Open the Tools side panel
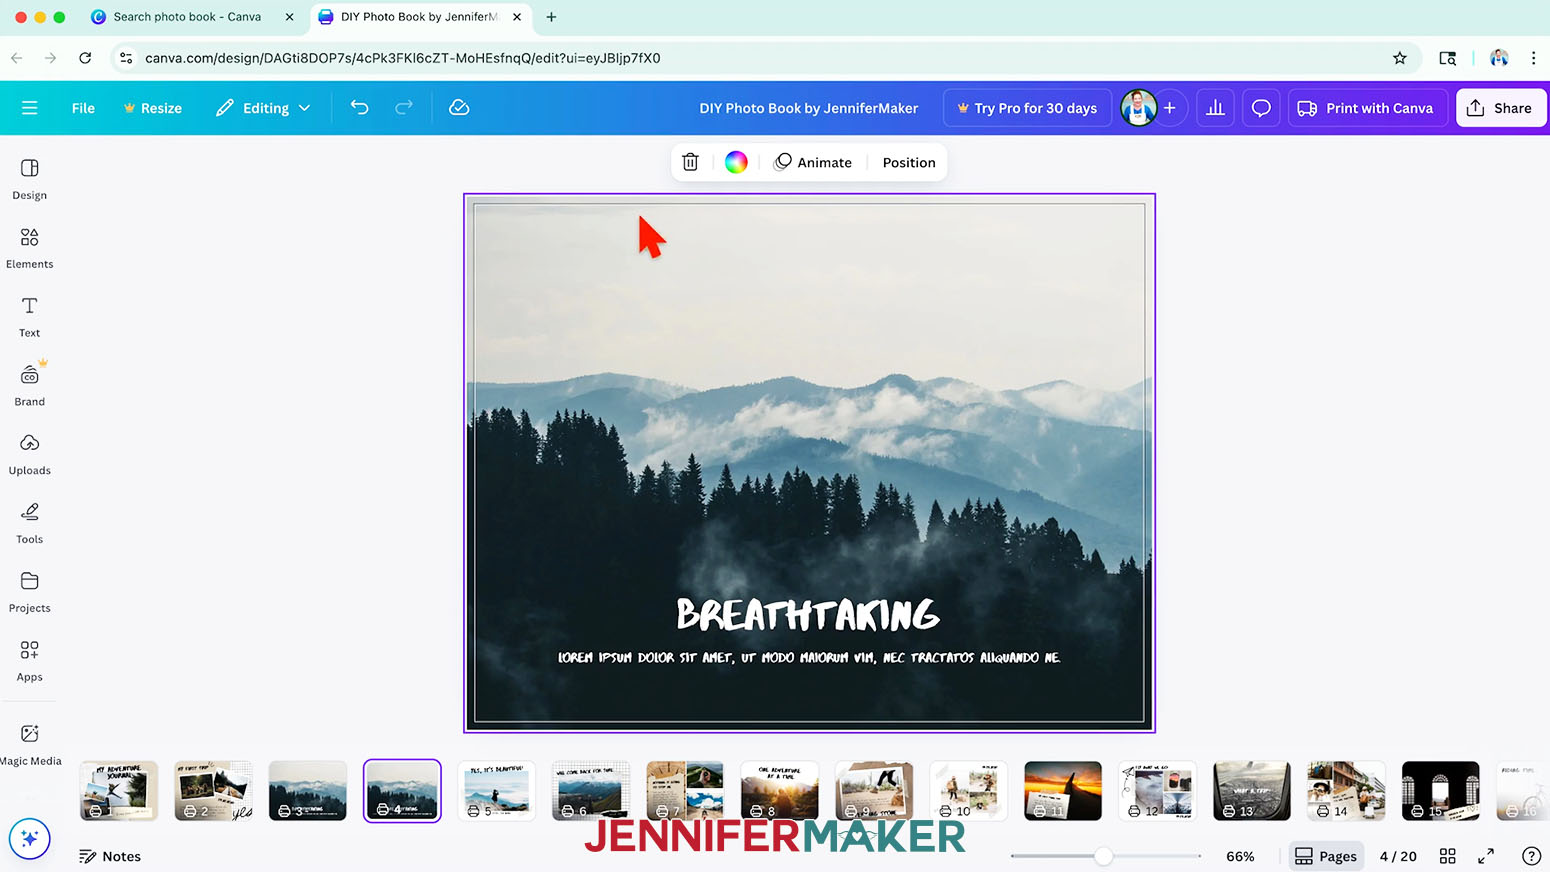The image size is (1550, 872). (x=30, y=524)
